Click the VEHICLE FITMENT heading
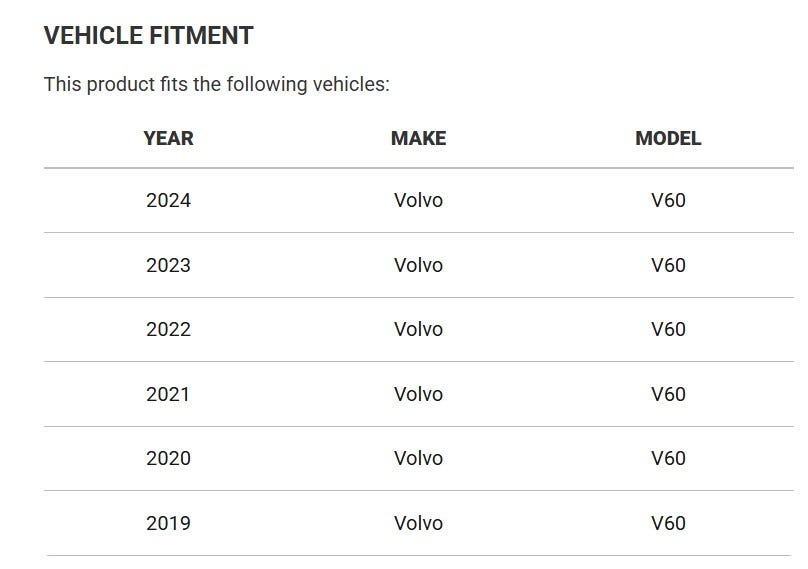 148,36
